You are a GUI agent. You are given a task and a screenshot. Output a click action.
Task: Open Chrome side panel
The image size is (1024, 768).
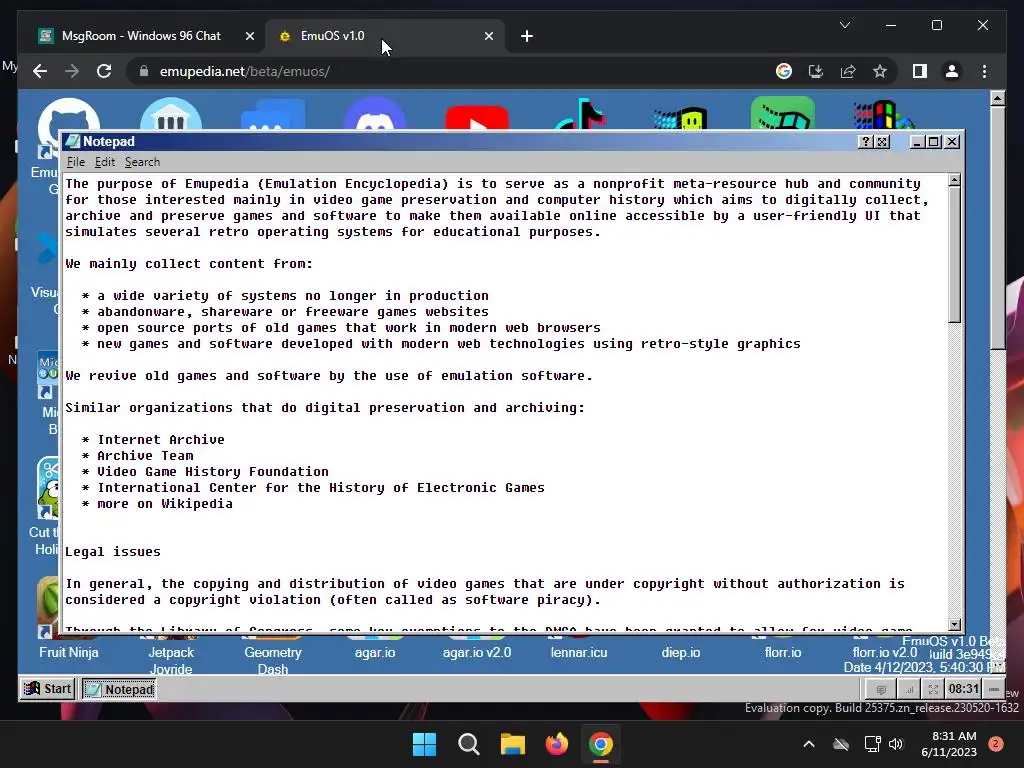[x=920, y=71]
